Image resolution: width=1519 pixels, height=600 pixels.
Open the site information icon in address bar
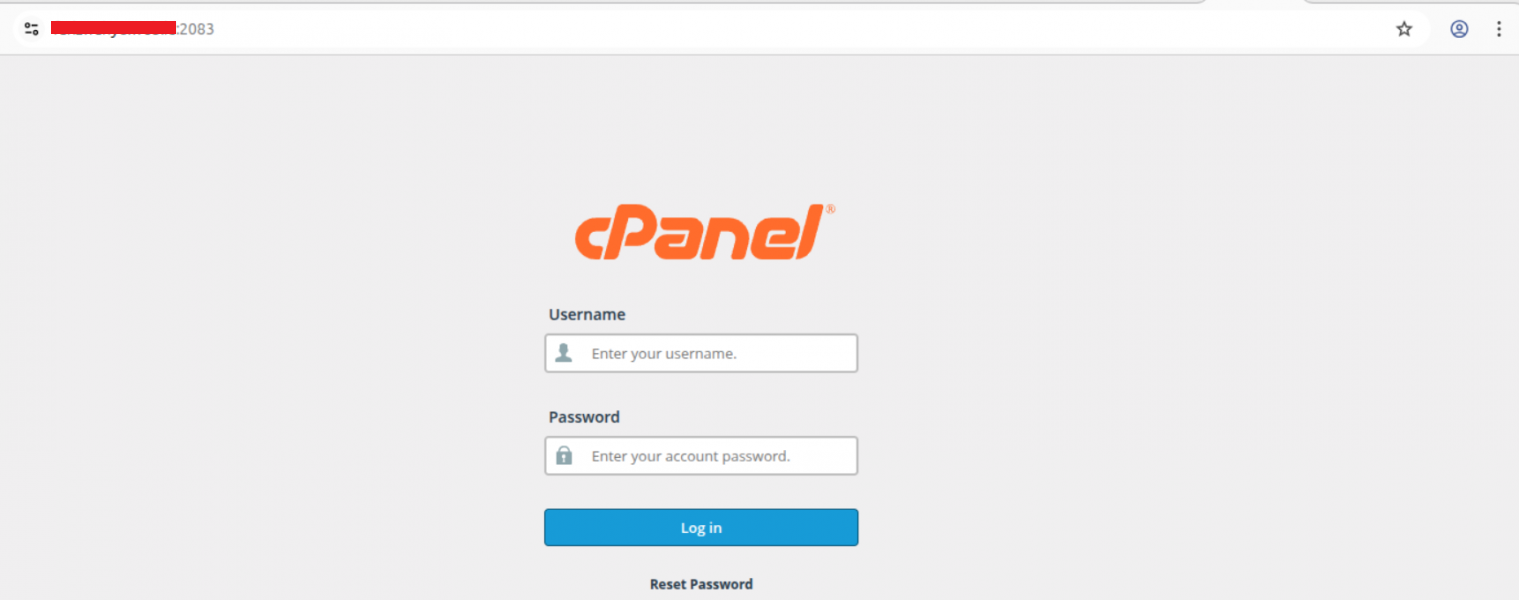(x=31, y=29)
